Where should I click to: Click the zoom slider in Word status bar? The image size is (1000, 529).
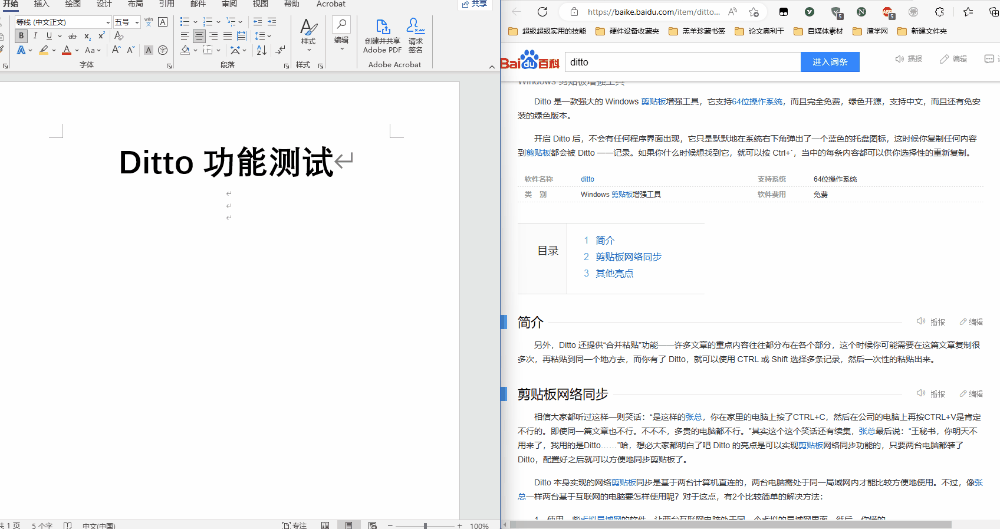[x=425, y=526]
